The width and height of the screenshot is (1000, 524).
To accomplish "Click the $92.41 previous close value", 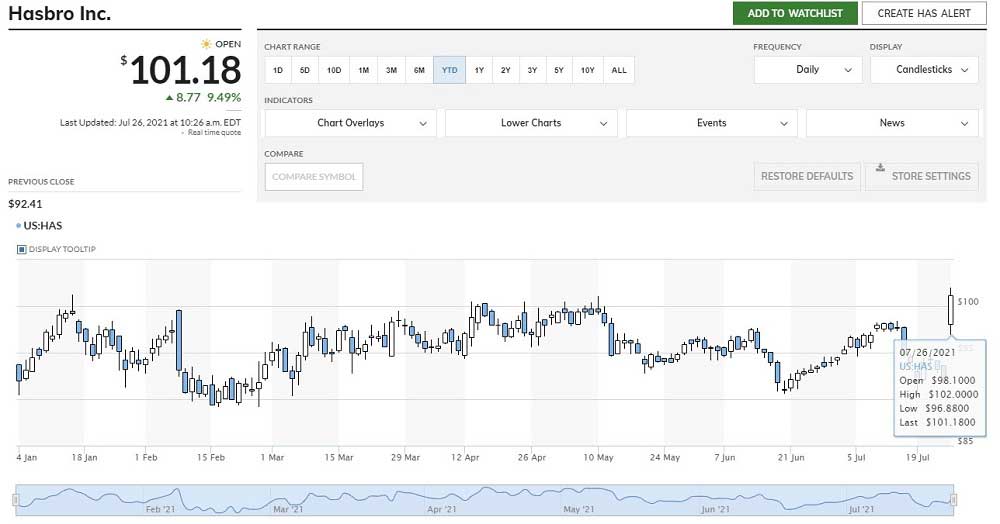I will (x=25, y=204).
